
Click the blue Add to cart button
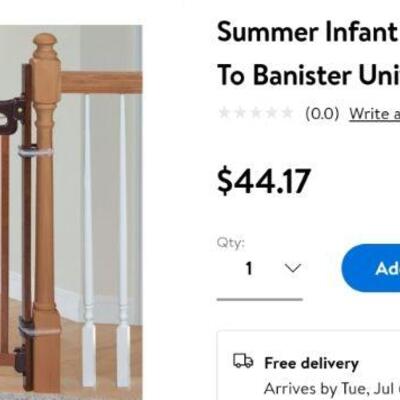click(371, 268)
